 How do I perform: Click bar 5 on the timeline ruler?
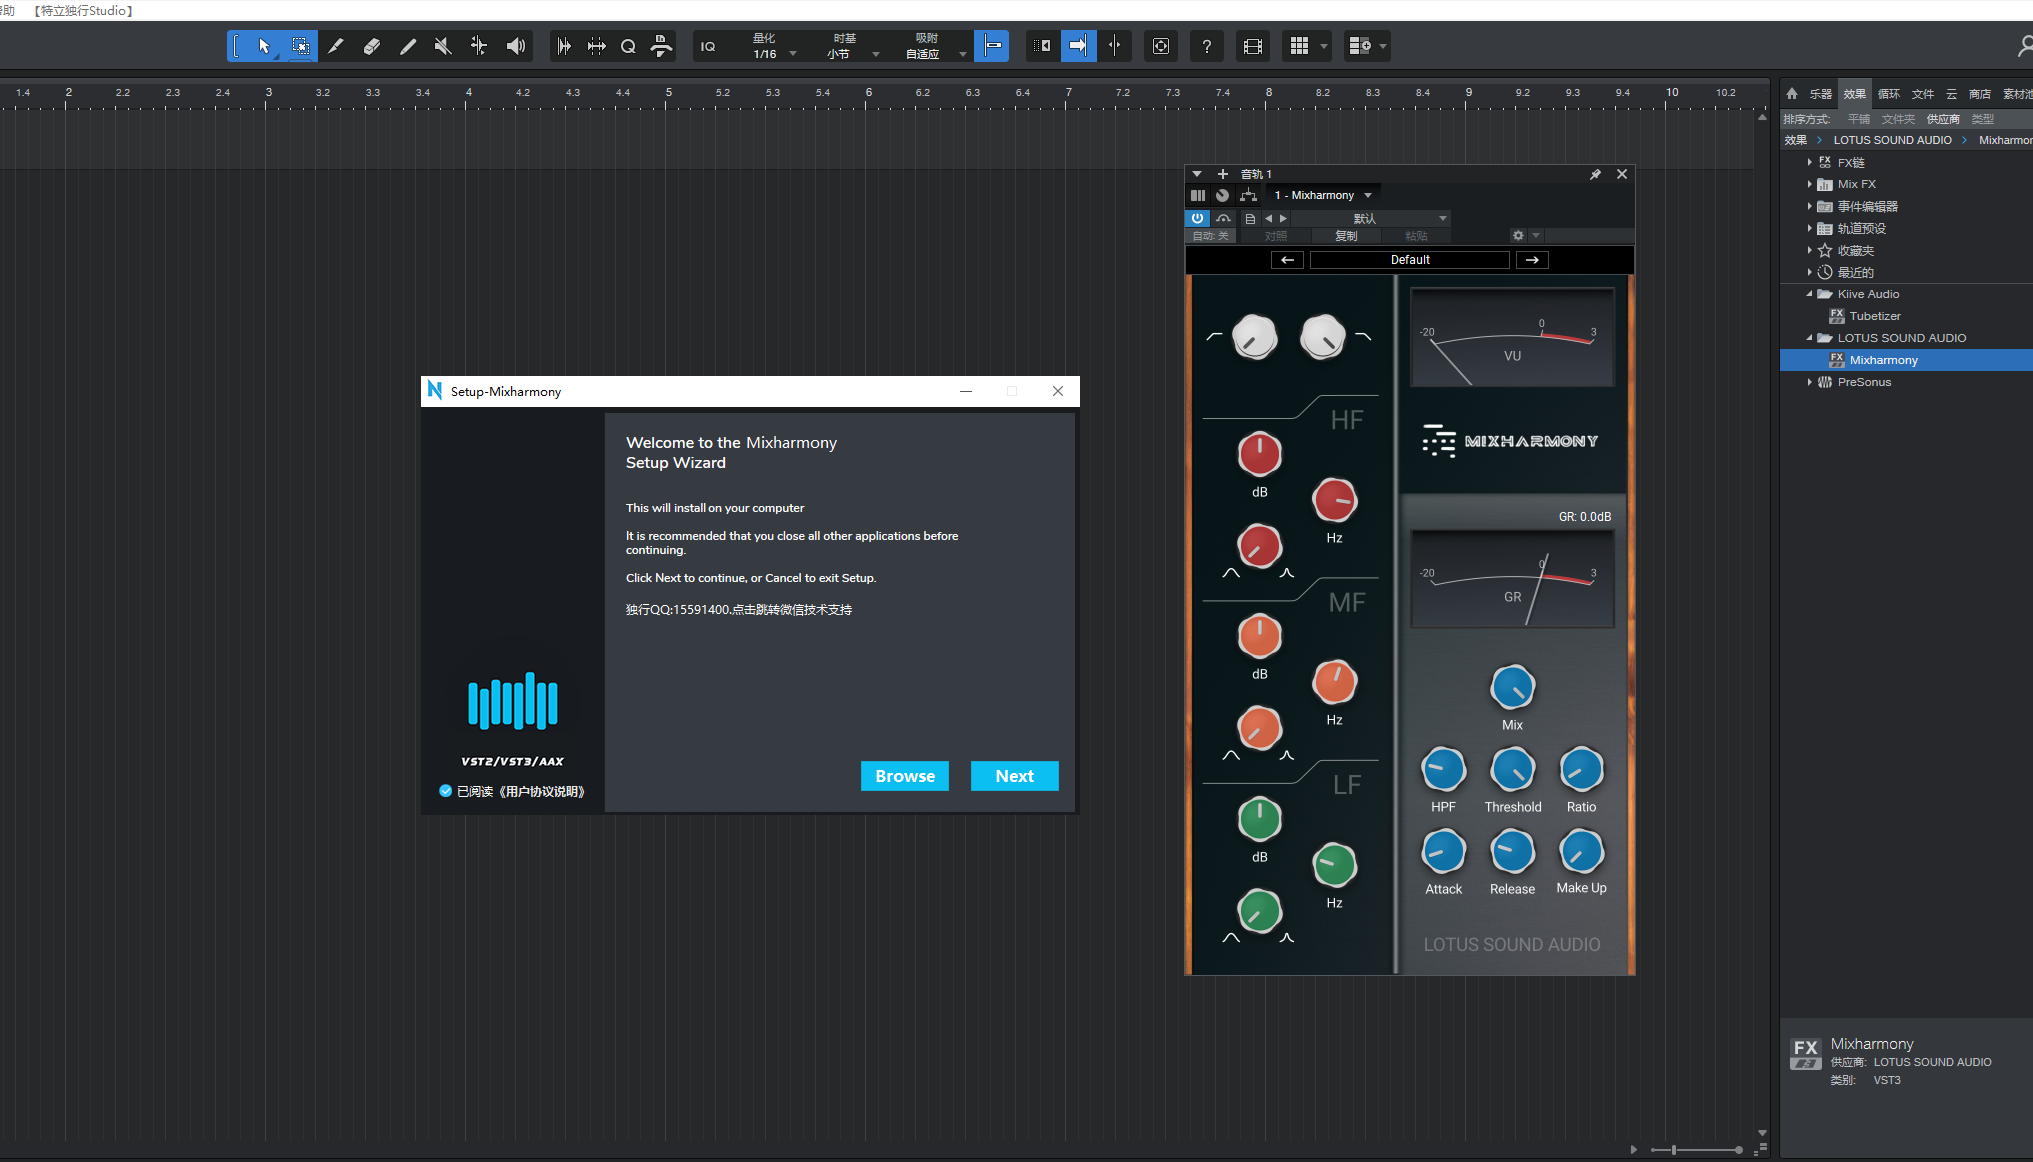pos(669,94)
